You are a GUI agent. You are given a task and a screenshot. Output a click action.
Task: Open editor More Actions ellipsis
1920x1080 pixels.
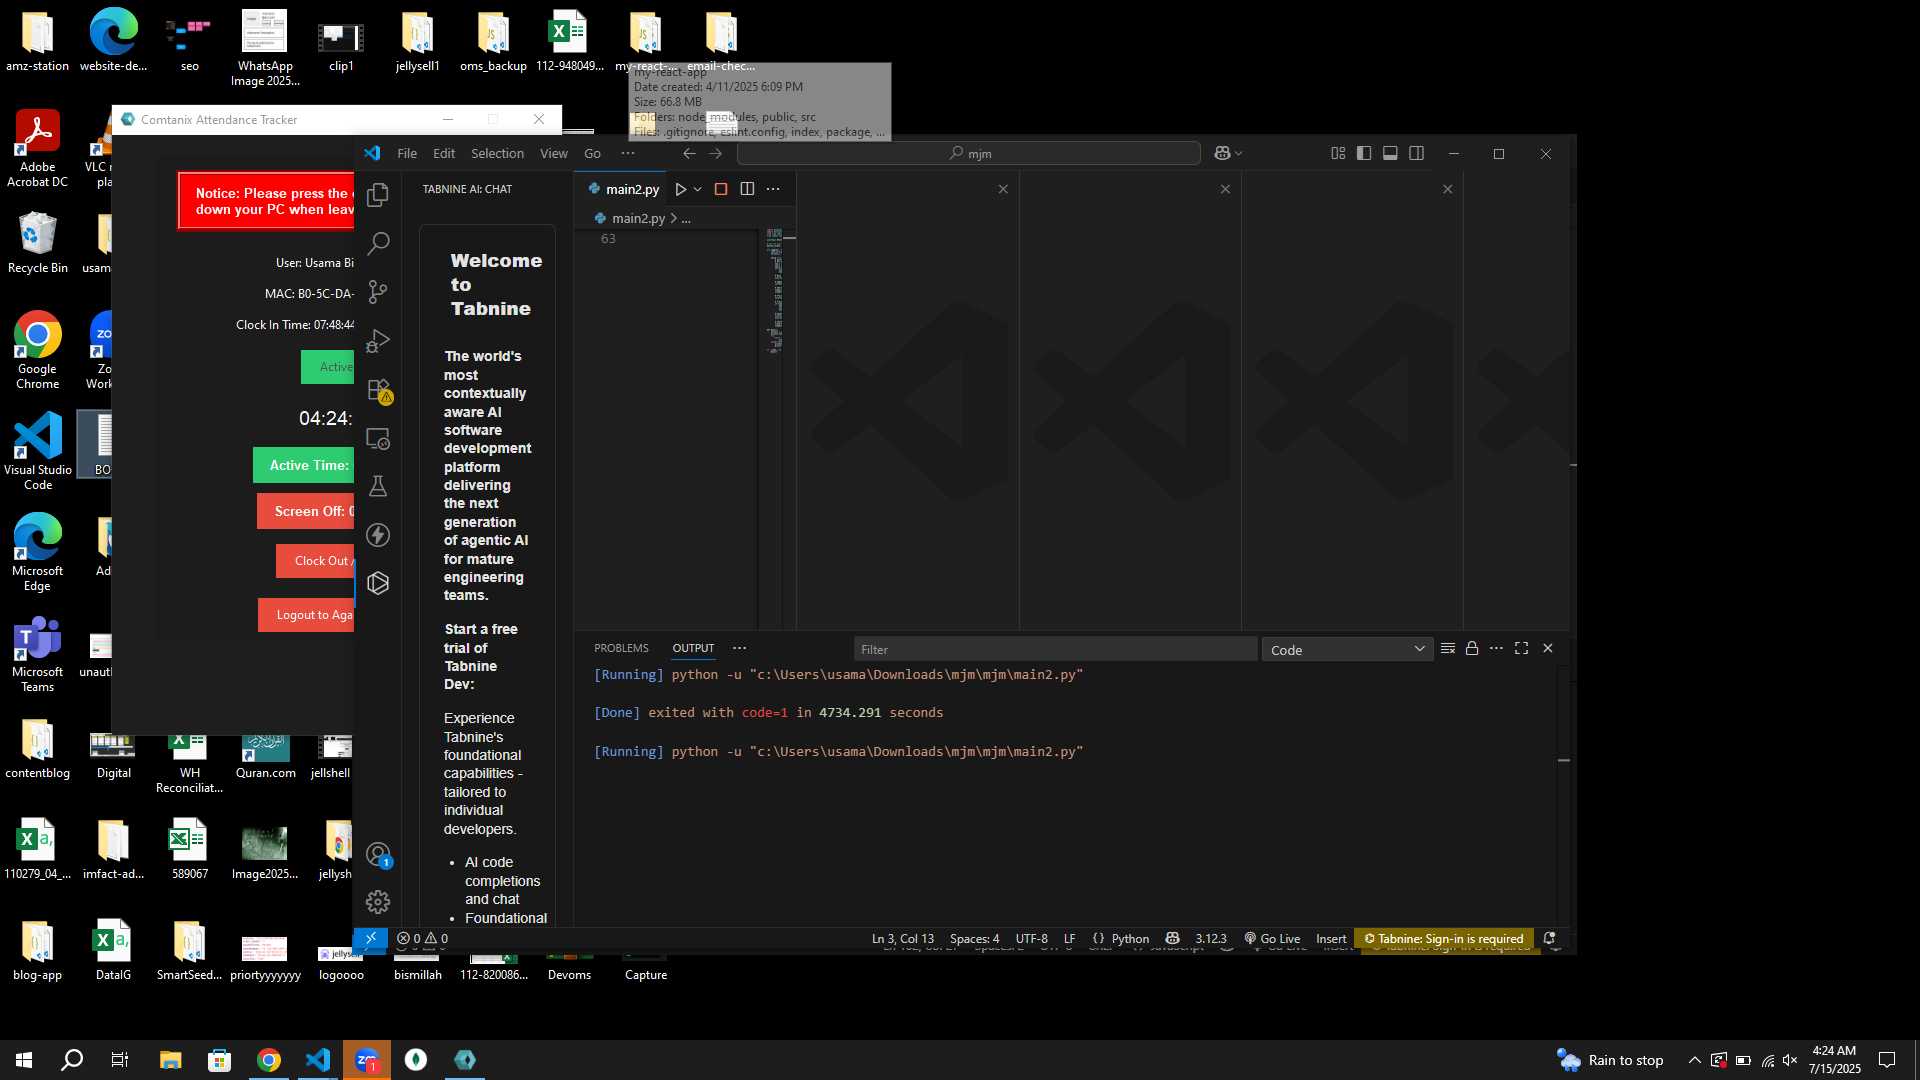pyautogui.click(x=773, y=189)
